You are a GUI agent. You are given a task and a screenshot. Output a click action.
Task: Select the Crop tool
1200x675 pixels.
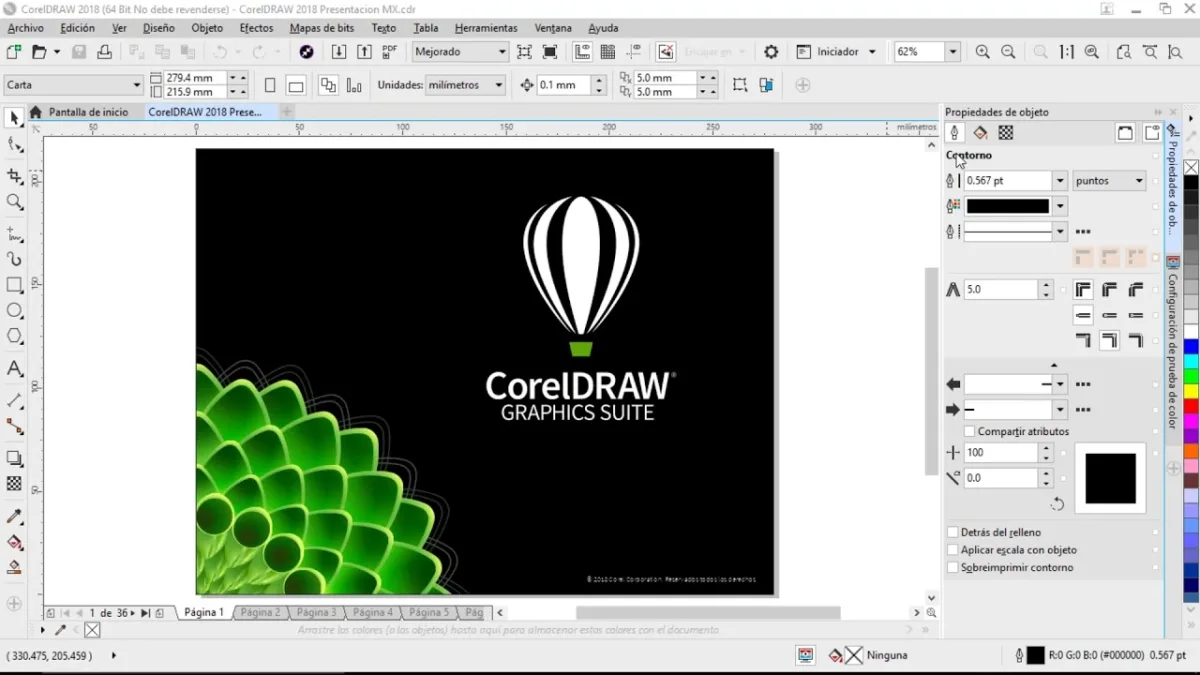(x=14, y=176)
